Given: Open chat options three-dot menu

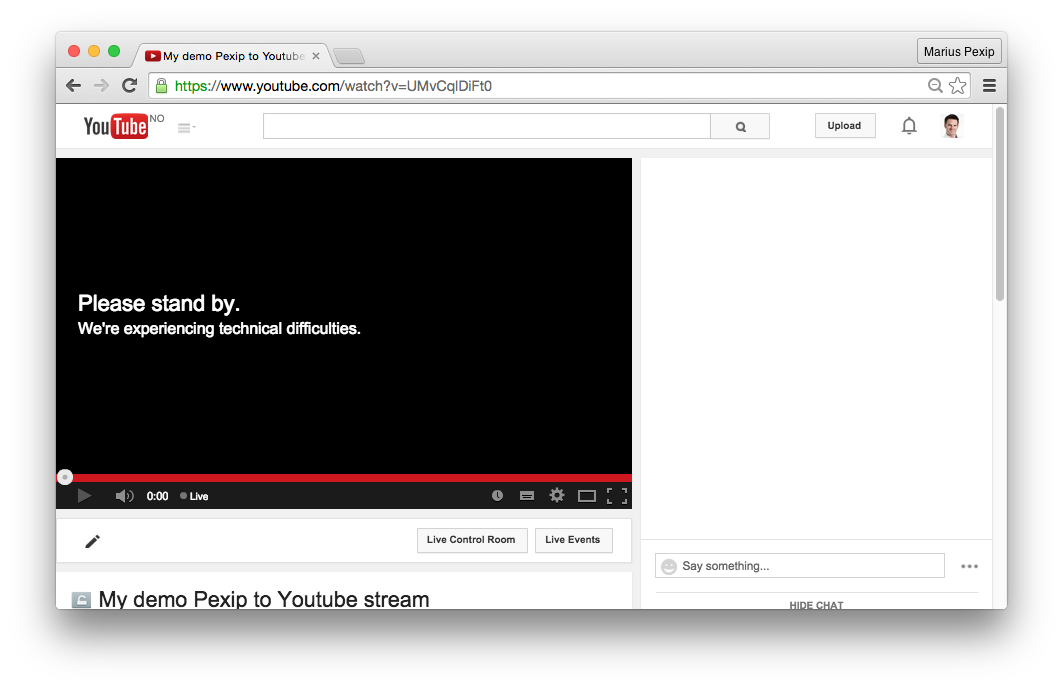Looking at the screenshot, I should click(969, 566).
